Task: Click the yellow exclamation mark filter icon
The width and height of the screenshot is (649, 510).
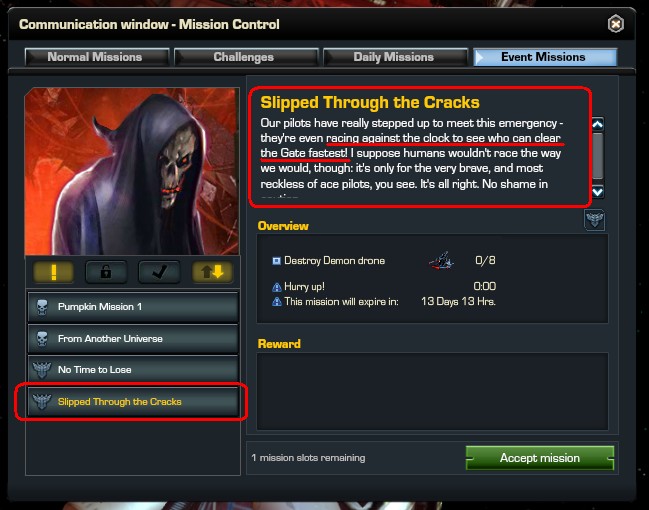Action: pos(53,272)
